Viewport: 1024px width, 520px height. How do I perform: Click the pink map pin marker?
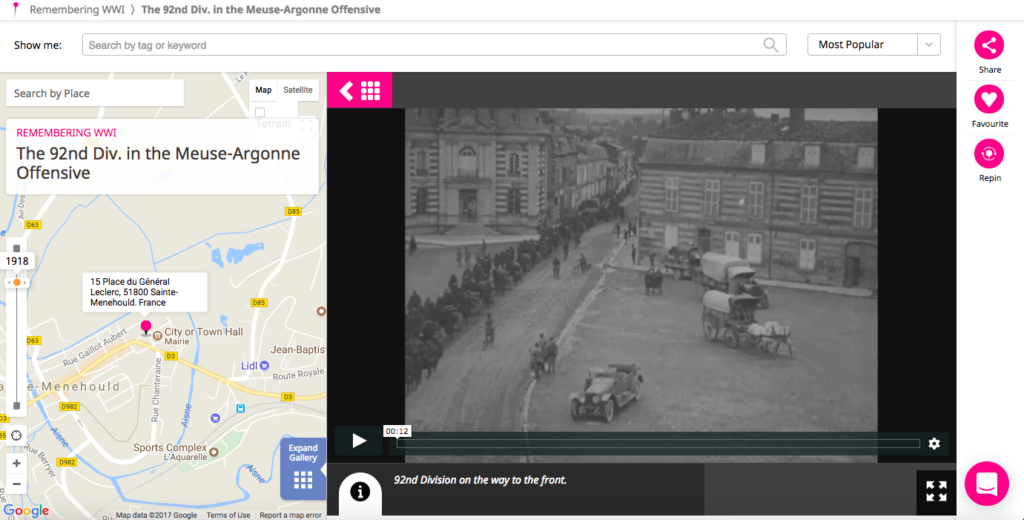coord(146,327)
